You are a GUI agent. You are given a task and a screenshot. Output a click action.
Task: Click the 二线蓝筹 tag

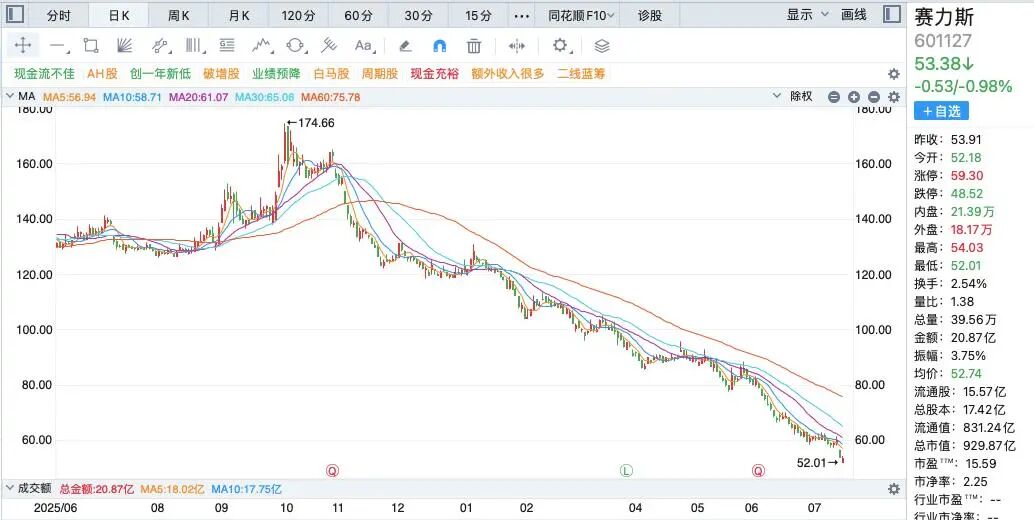click(x=581, y=74)
